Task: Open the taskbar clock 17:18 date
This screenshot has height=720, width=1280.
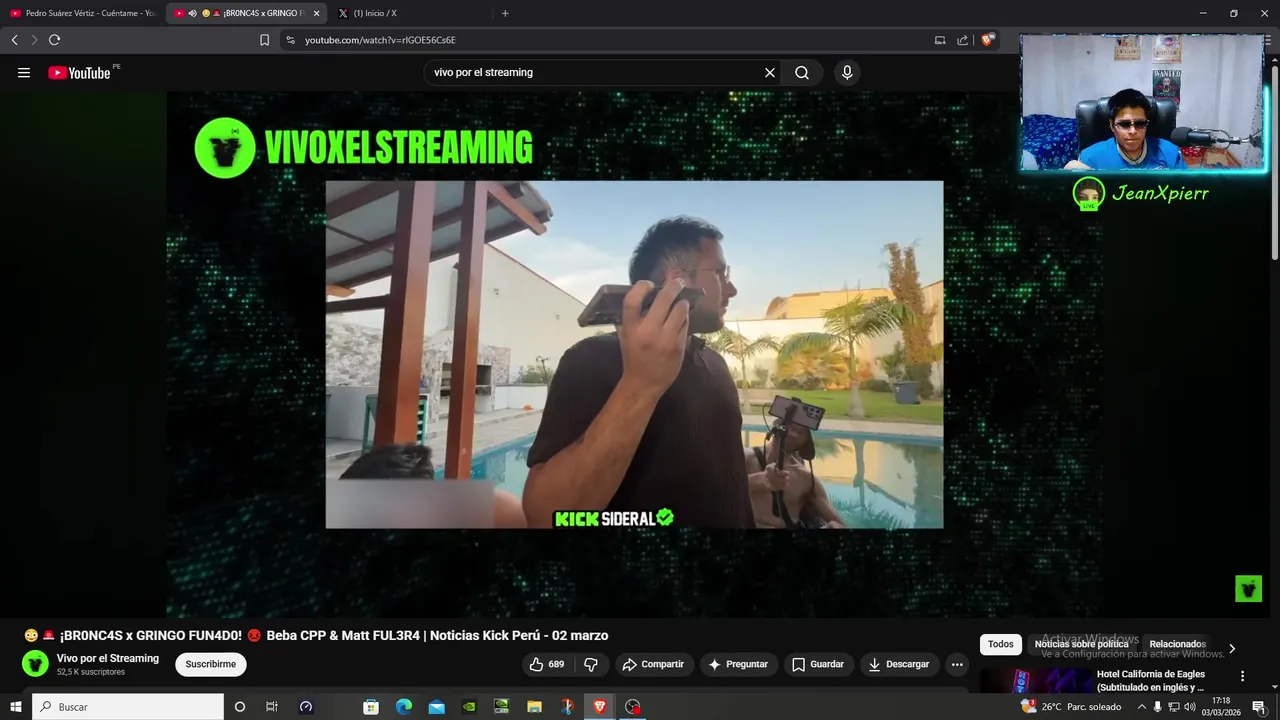Action: tap(1221, 707)
